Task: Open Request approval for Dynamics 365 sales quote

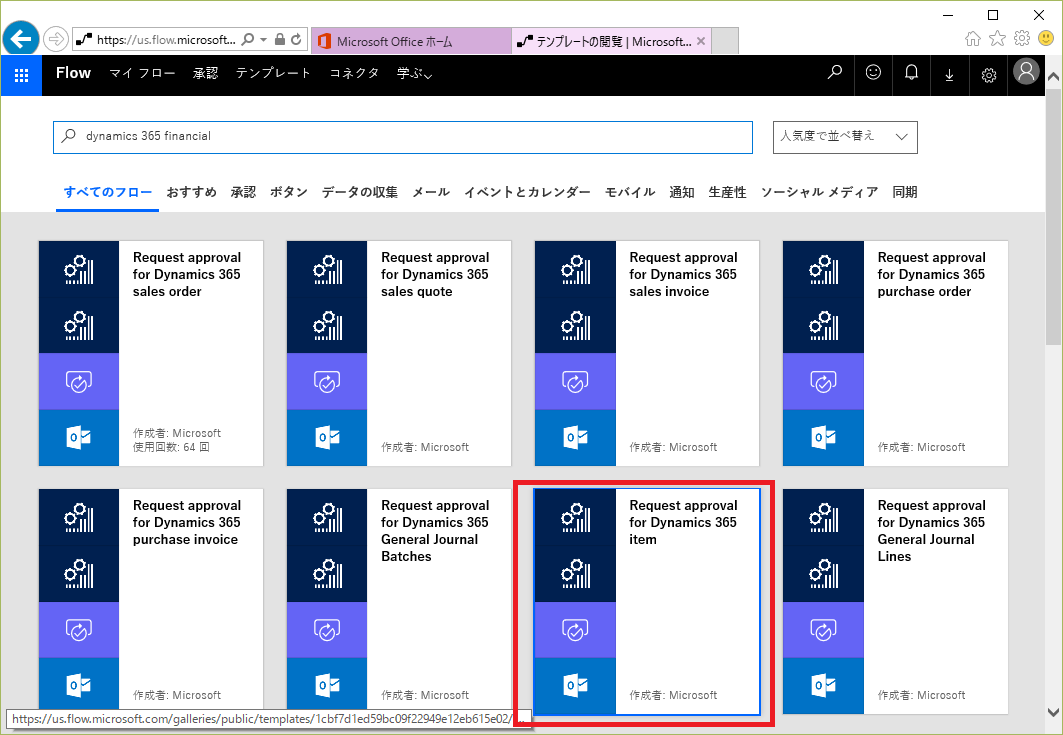Action: pos(399,353)
